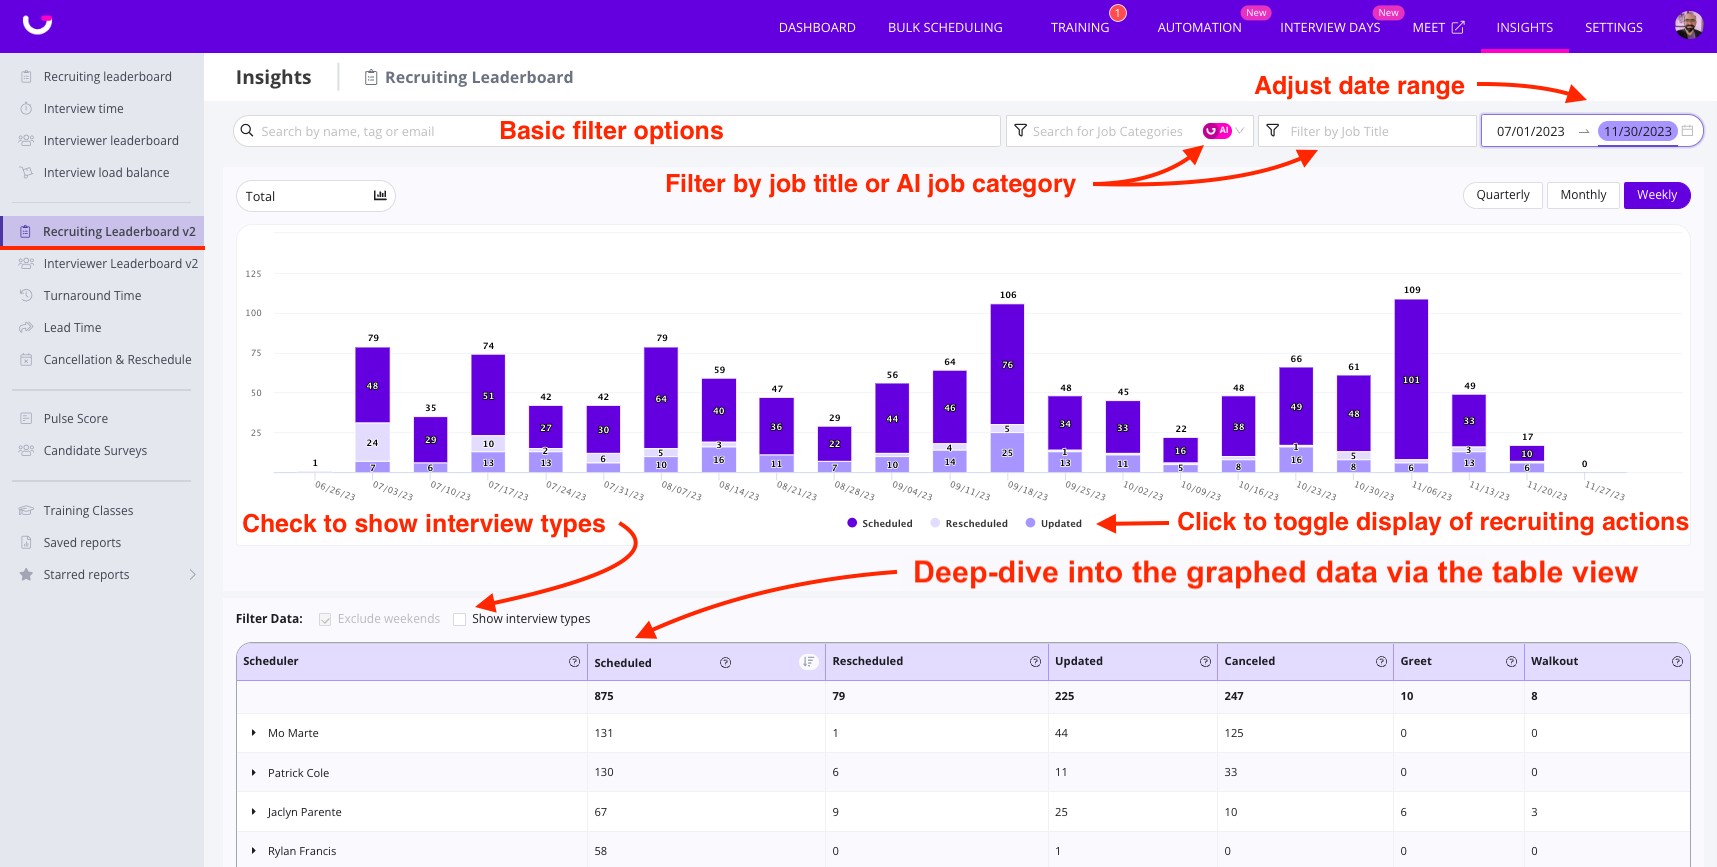Expand the Mo Marte row
Viewport: 1717px width, 867px height.
[x=254, y=733]
